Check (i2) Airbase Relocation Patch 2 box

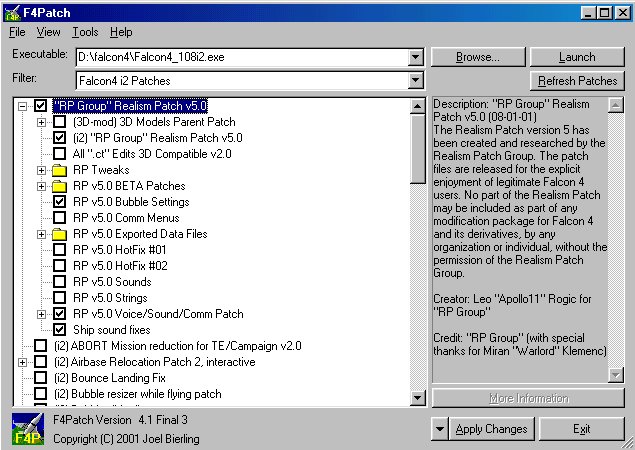pos(40,362)
